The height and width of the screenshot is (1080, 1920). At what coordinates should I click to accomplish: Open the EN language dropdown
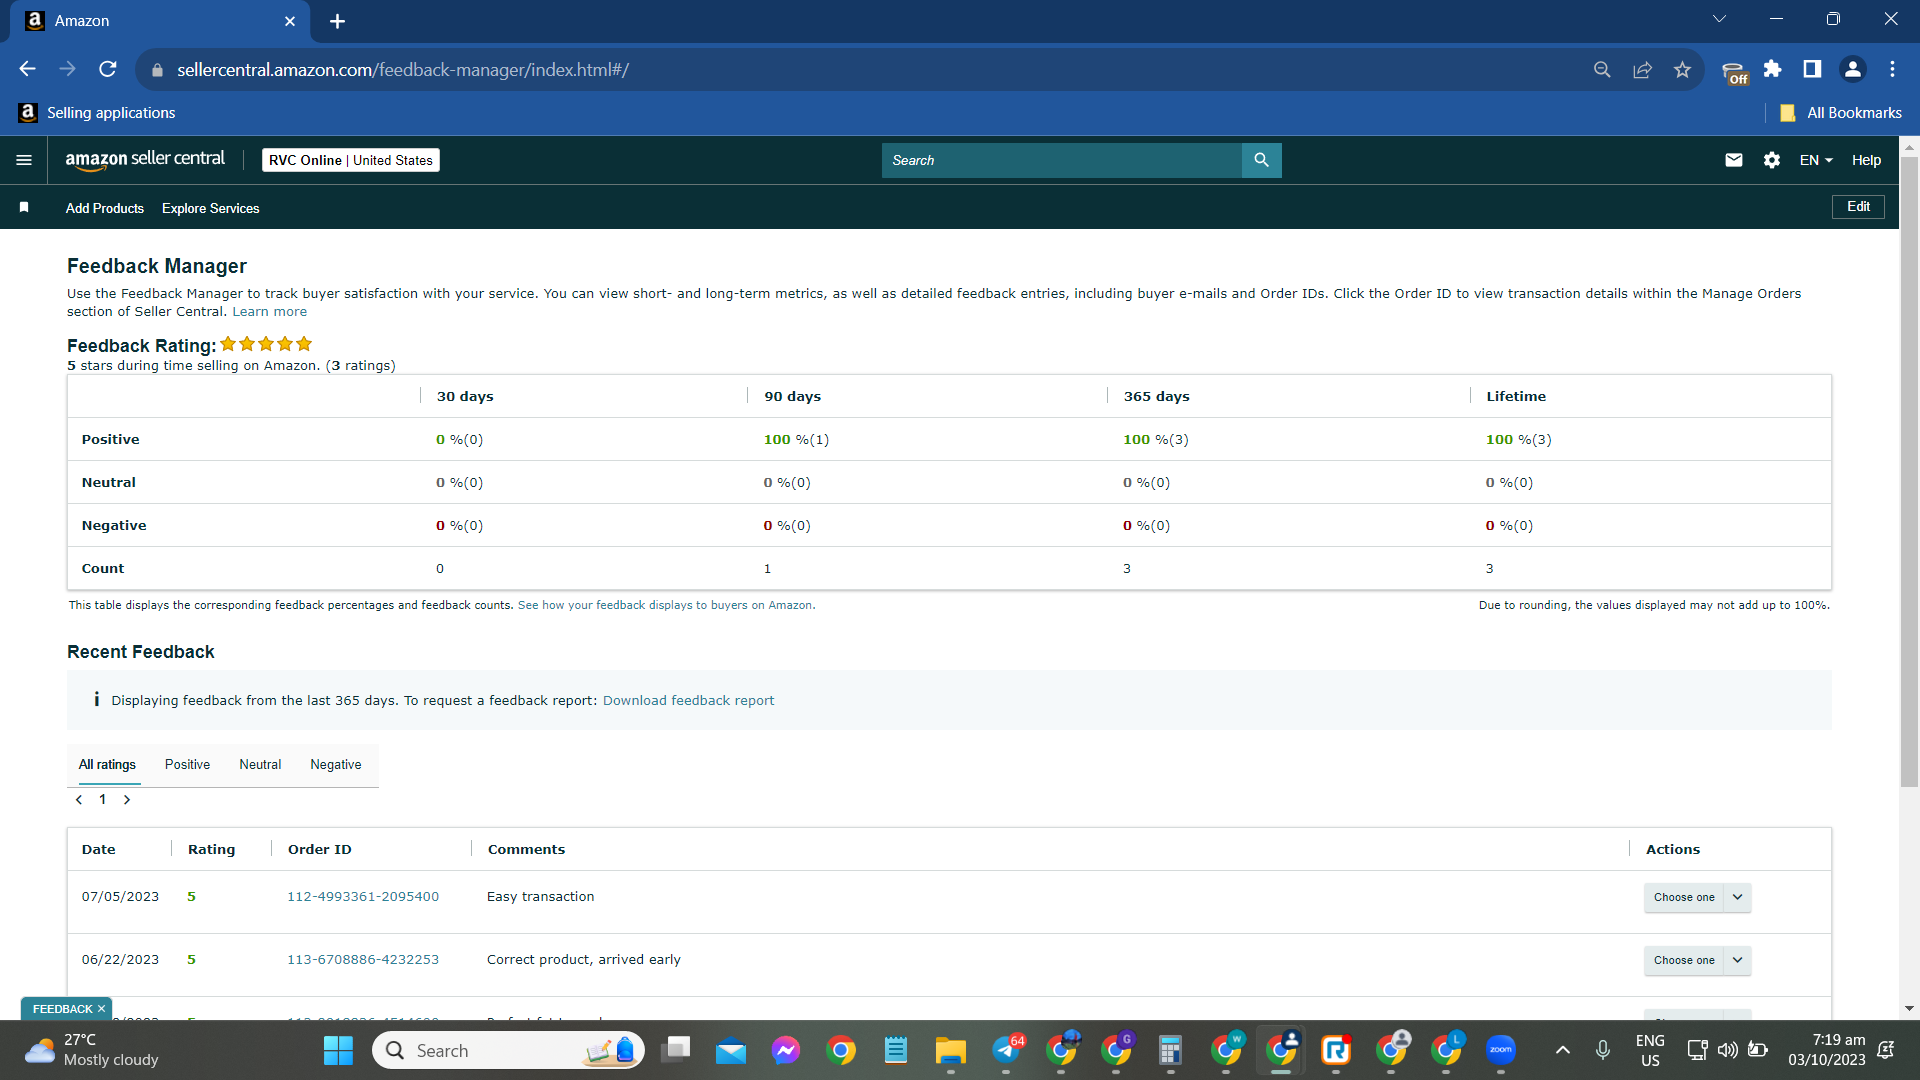click(1816, 160)
